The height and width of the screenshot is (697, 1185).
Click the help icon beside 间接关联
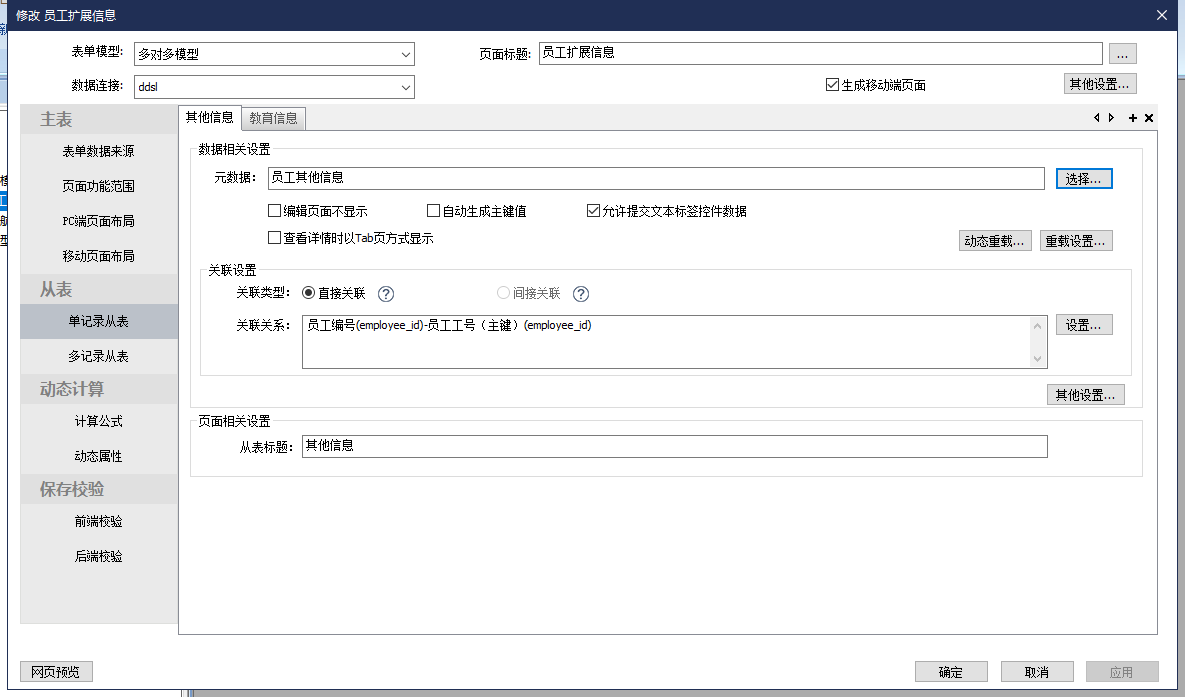point(581,294)
